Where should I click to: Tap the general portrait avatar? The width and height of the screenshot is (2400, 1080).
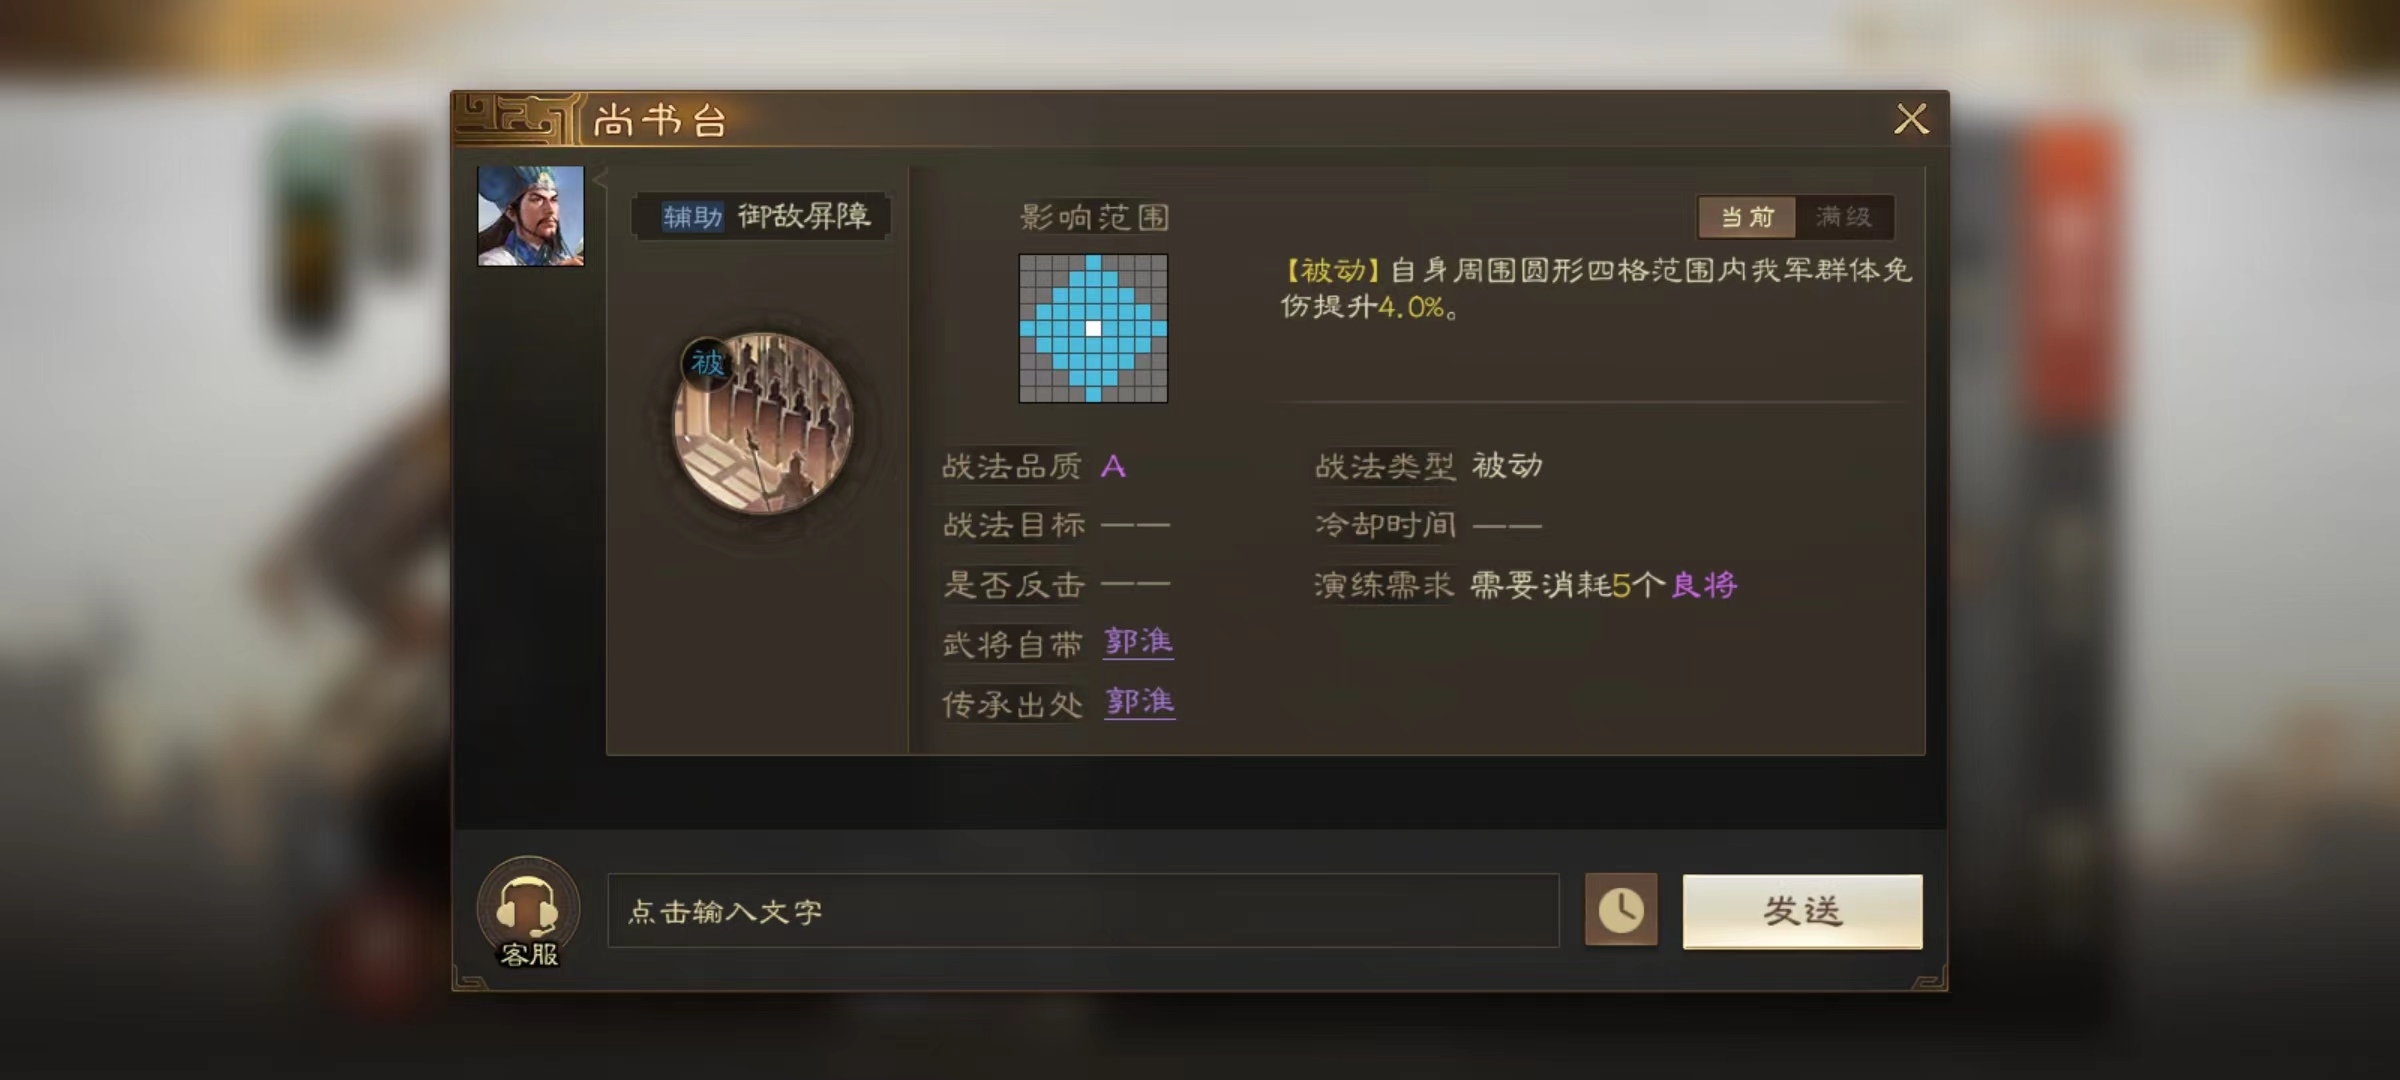pos(531,216)
